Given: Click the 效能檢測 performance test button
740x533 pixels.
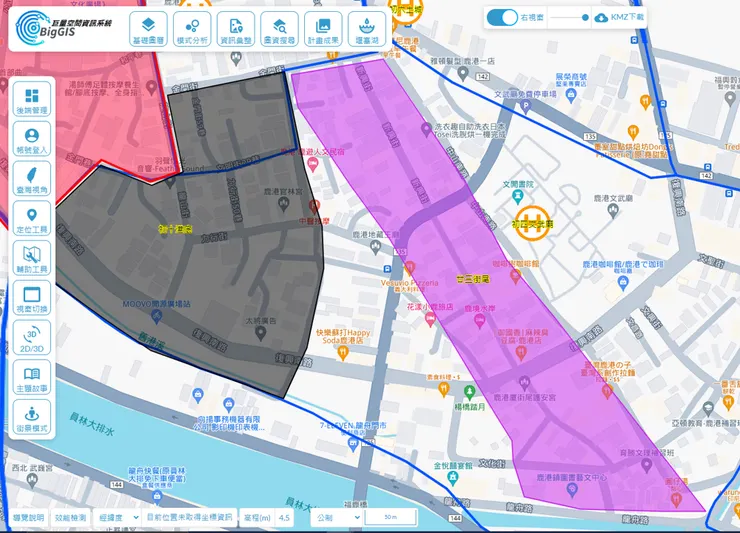Looking at the screenshot, I should tap(70, 517).
